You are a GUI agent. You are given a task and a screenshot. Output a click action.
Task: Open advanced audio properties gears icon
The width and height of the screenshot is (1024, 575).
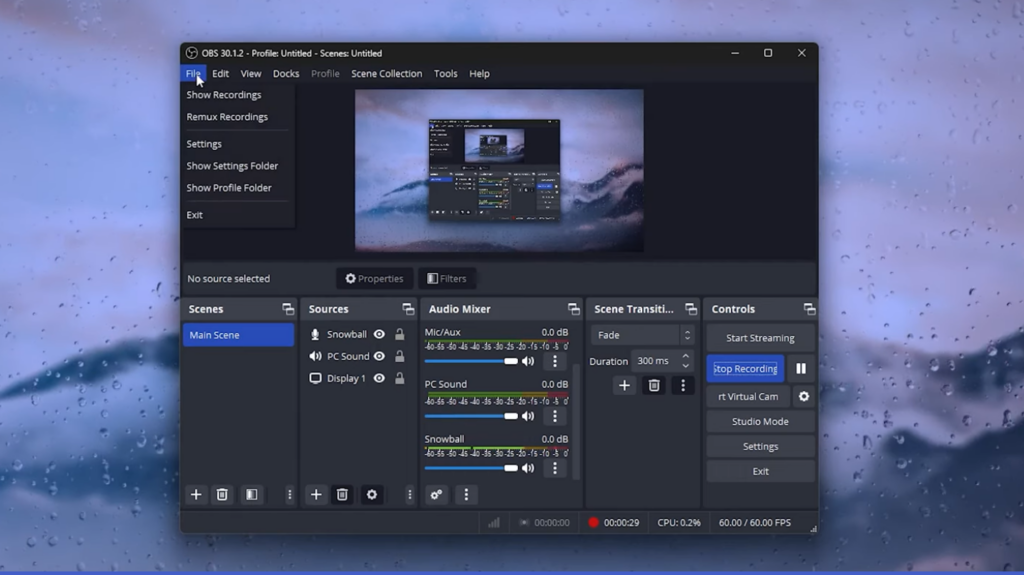(x=436, y=494)
